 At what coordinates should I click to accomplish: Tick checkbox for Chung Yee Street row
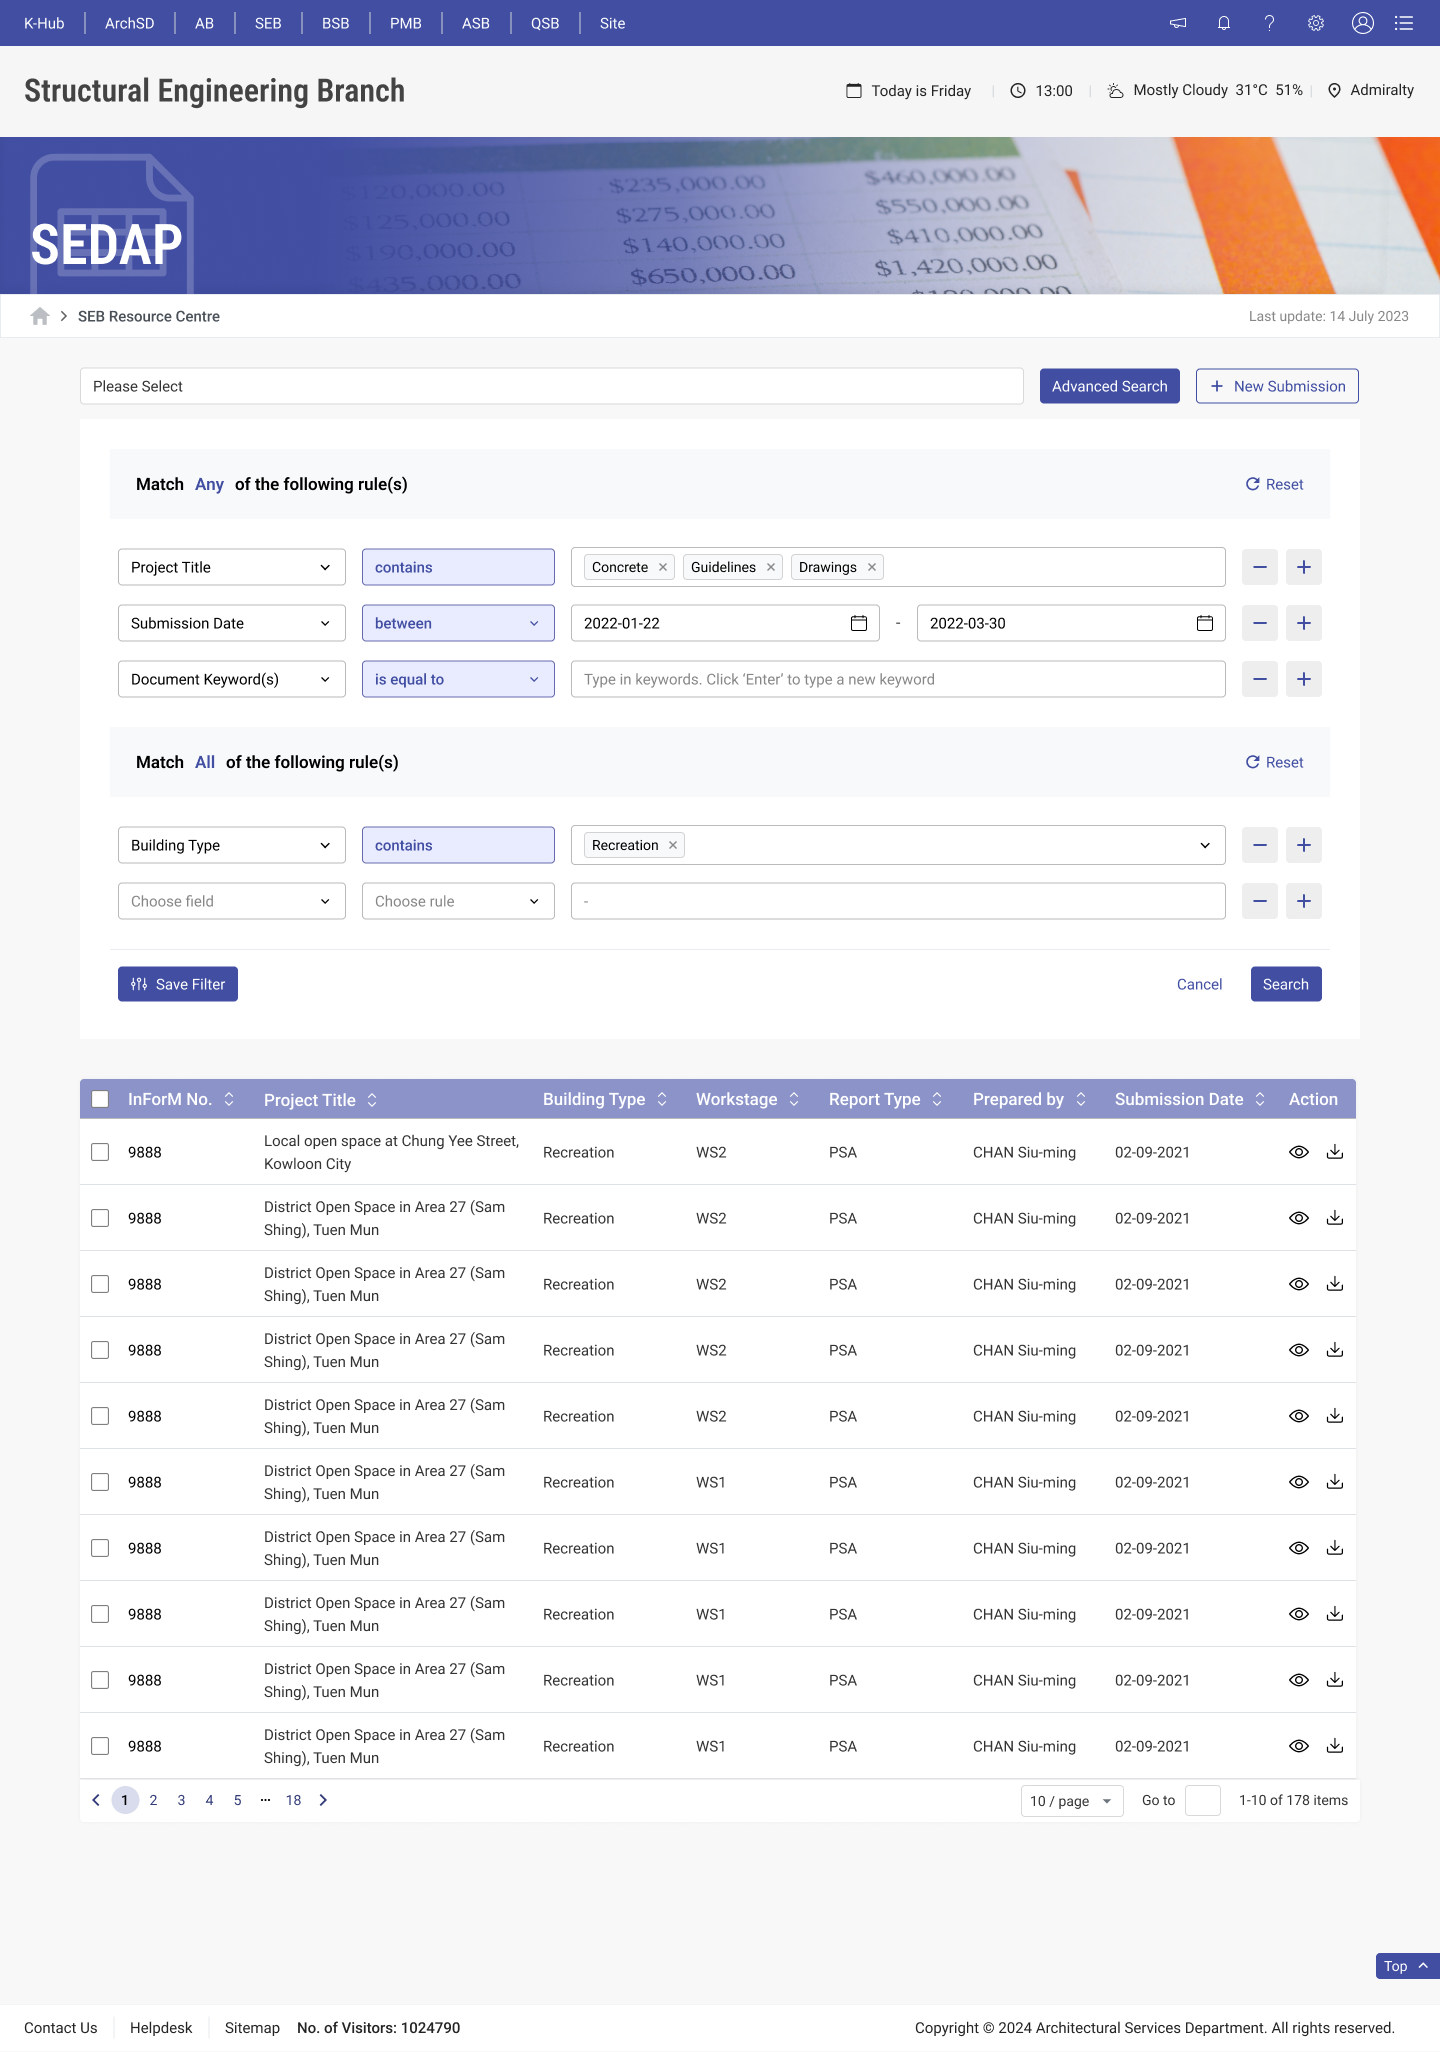pyautogui.click(x=100, y=1152)
